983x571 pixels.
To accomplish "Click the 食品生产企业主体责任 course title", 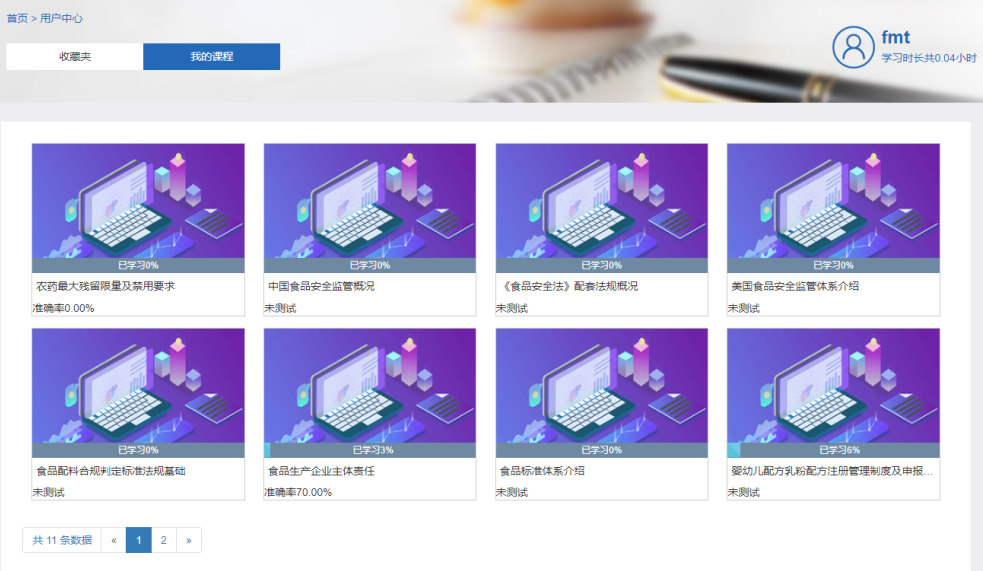I will click(x=321, y=471).
